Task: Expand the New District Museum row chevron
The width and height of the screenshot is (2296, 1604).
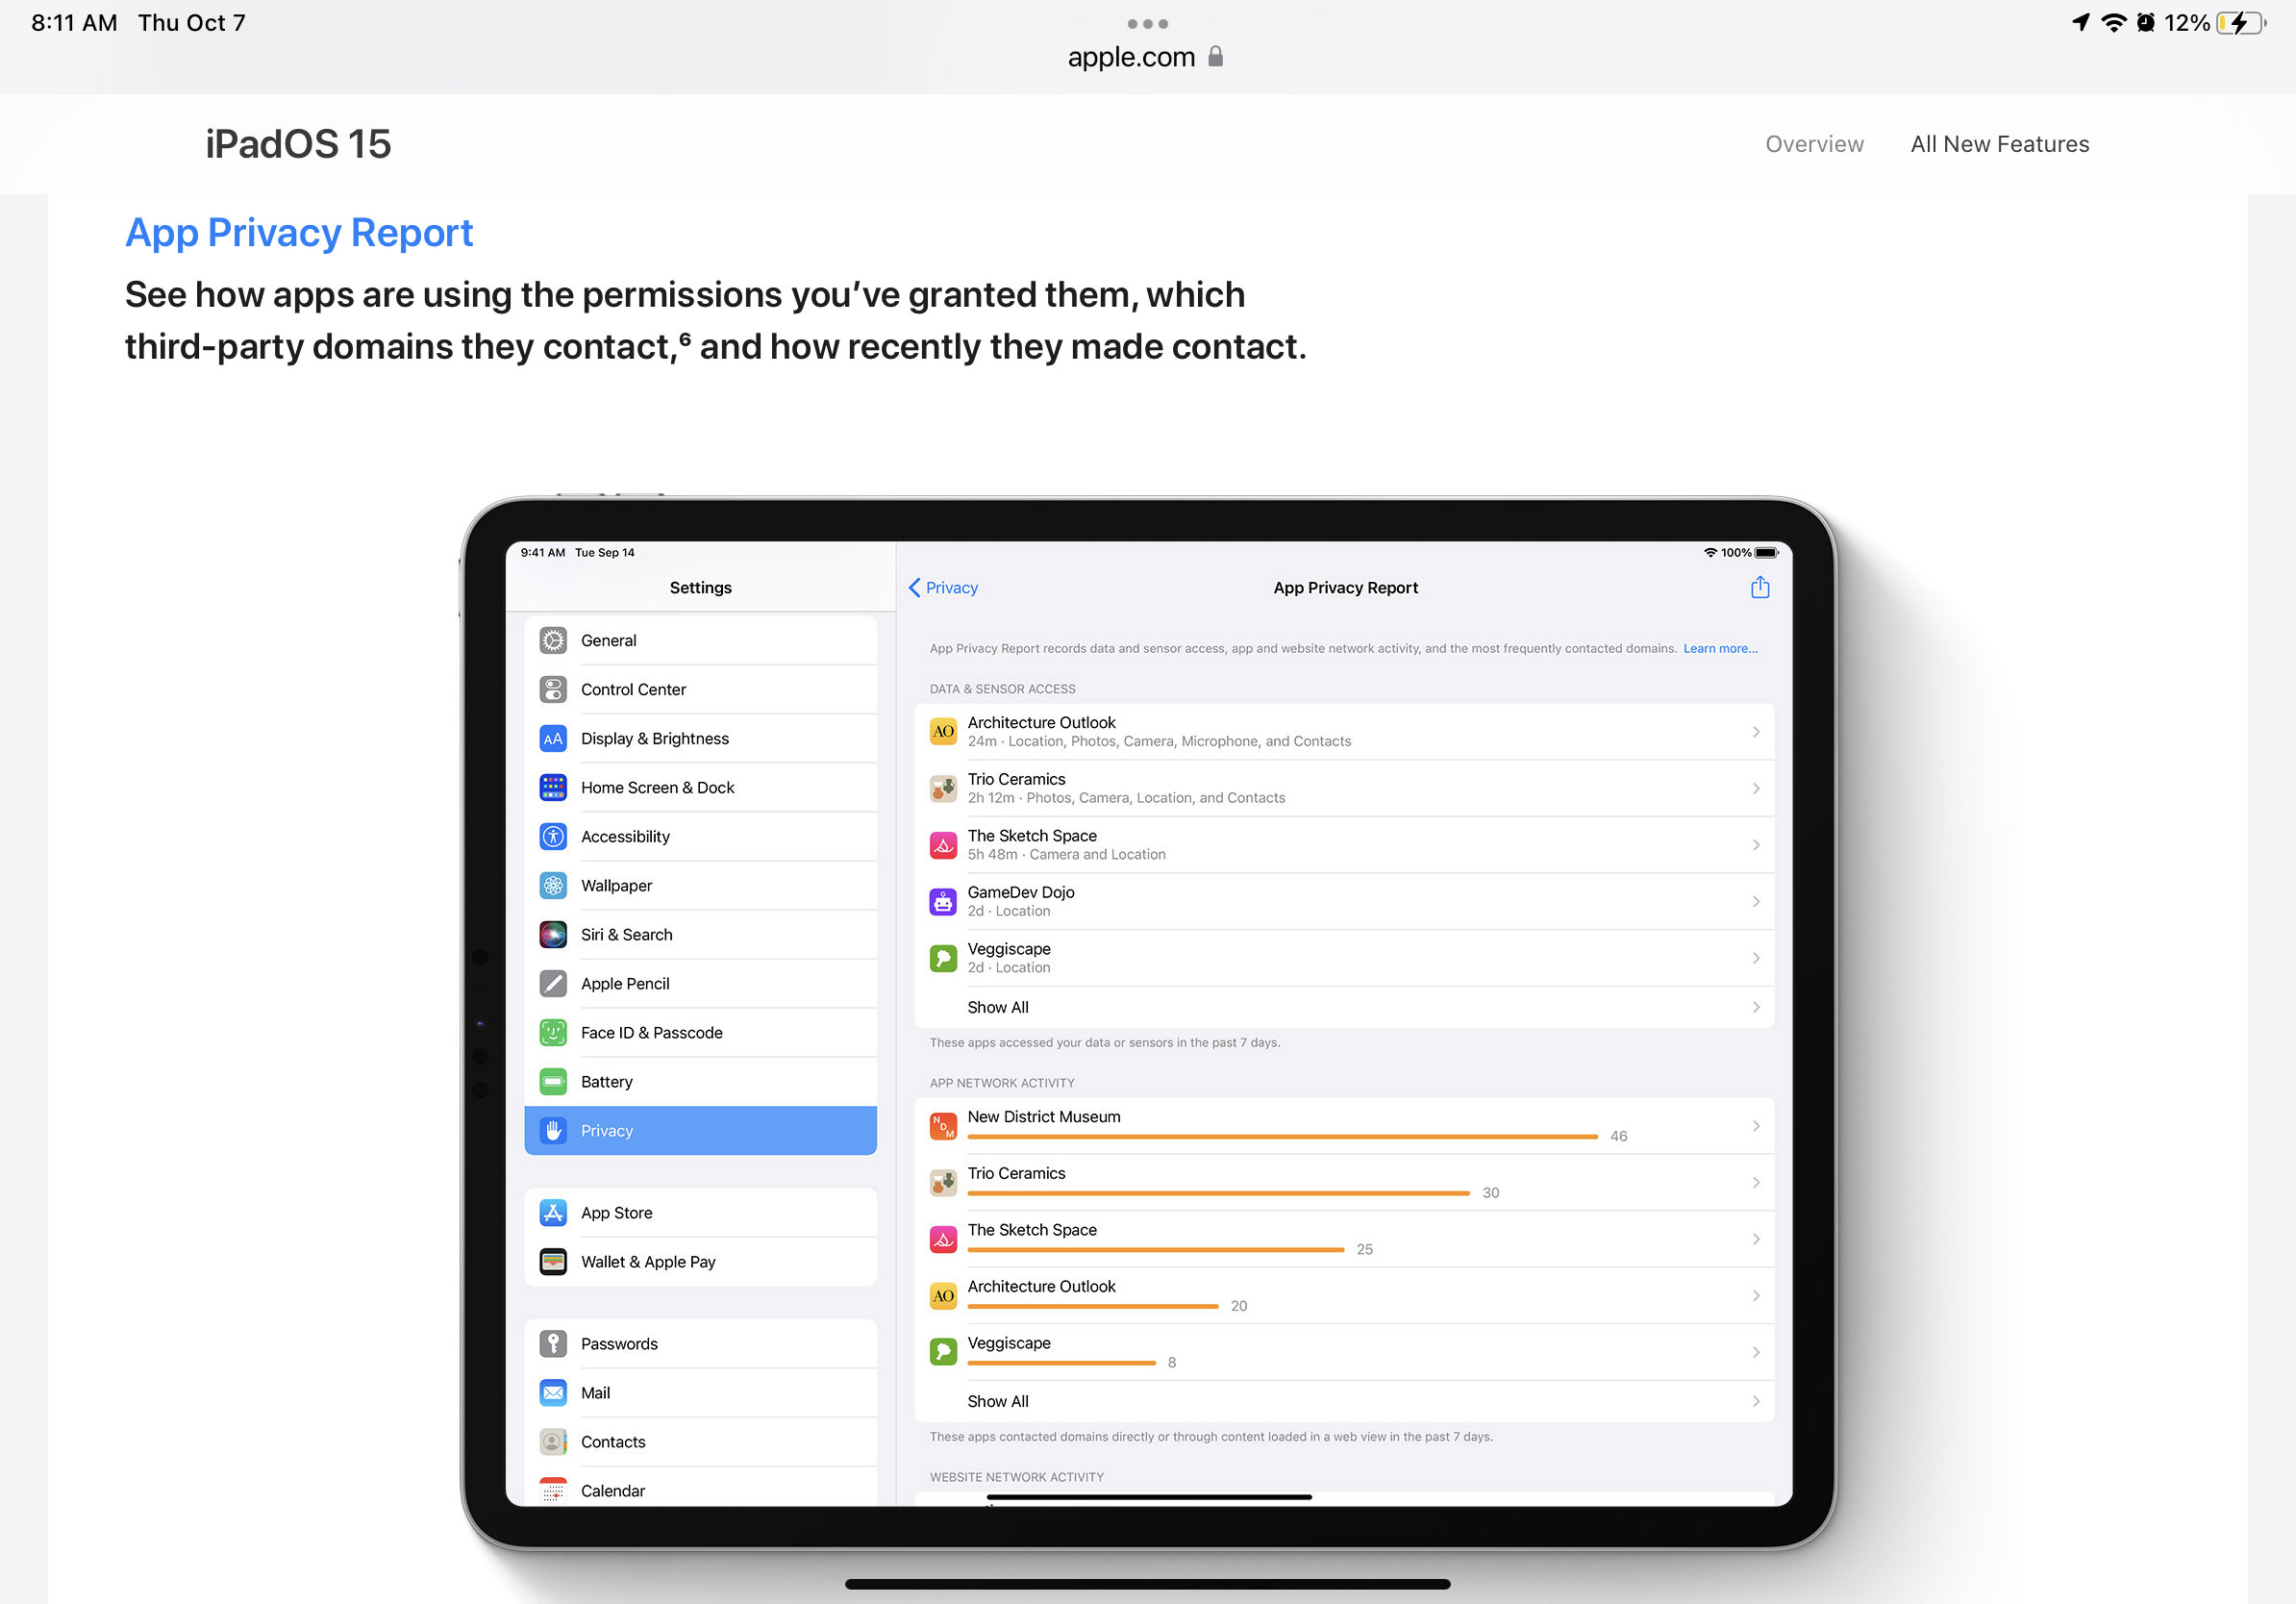Action: (1755, 1126)
